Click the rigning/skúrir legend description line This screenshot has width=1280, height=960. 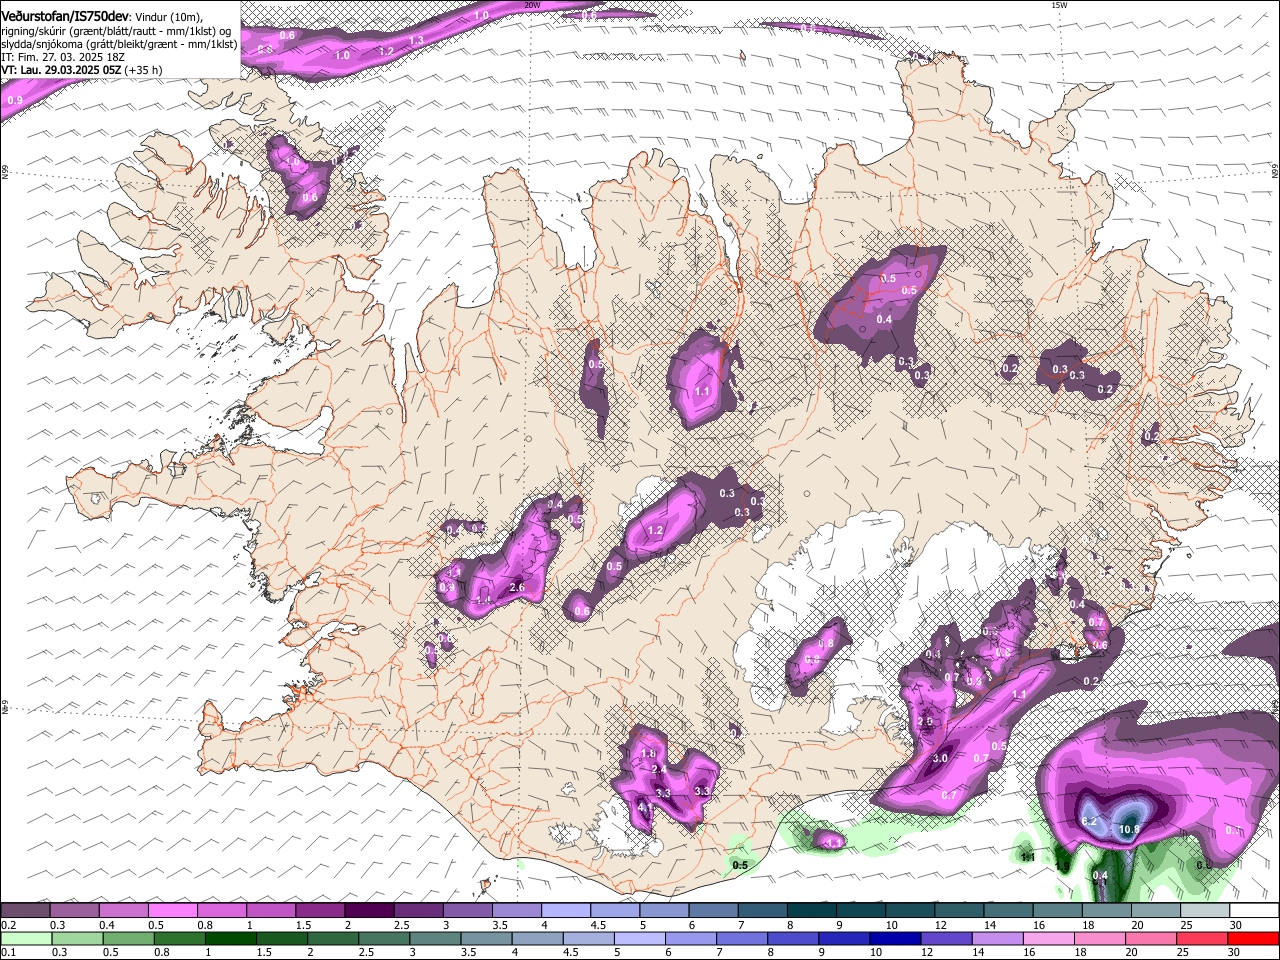pos(115,29)
